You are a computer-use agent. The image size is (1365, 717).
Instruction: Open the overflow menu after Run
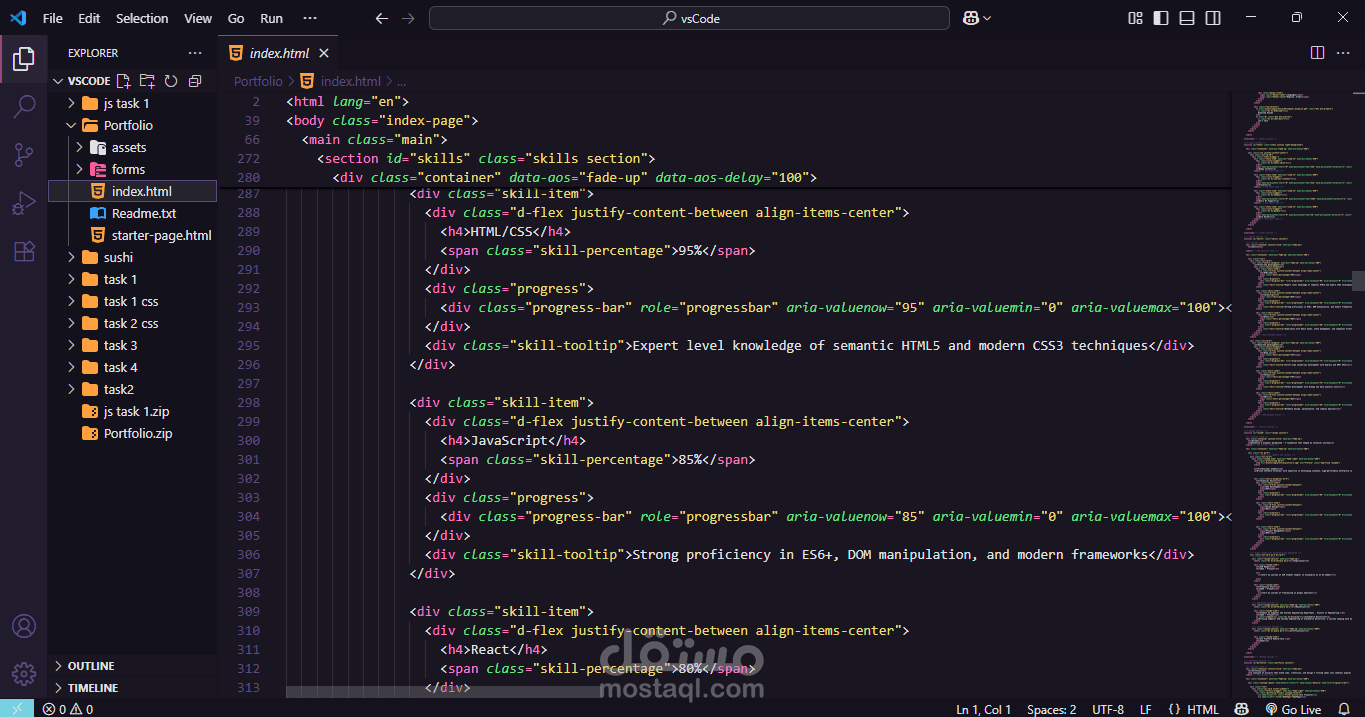(x=310, y=18)
